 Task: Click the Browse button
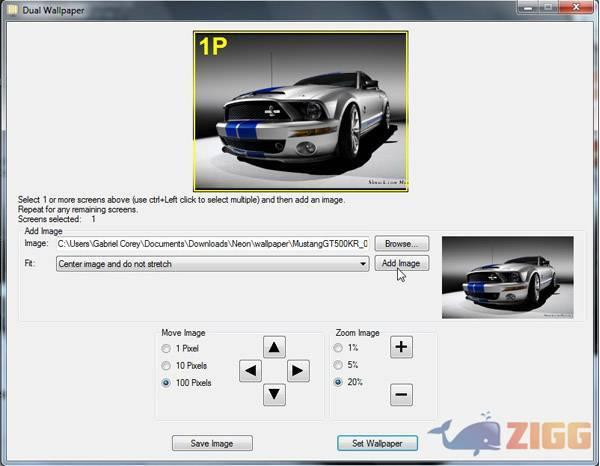402,243
